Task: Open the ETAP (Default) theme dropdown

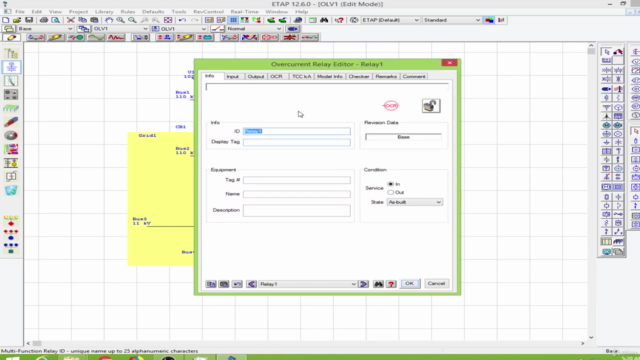Action: [390, 20]
